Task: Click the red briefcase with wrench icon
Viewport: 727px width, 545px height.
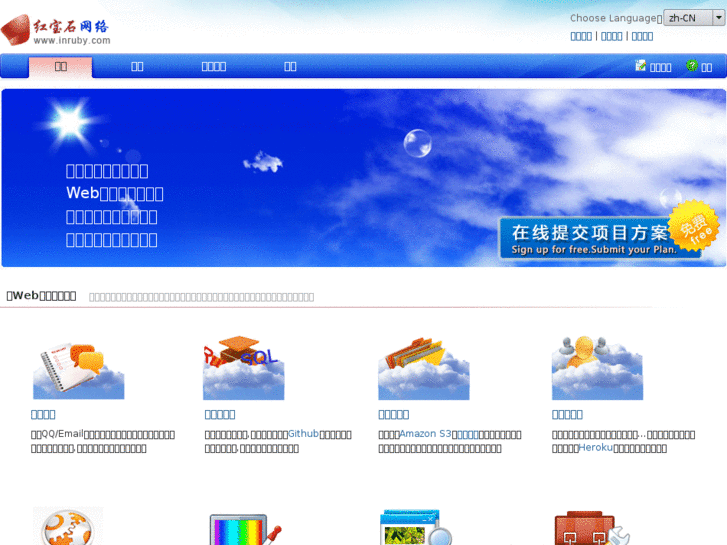Action: pyautogui.click(x=592, y=528)
